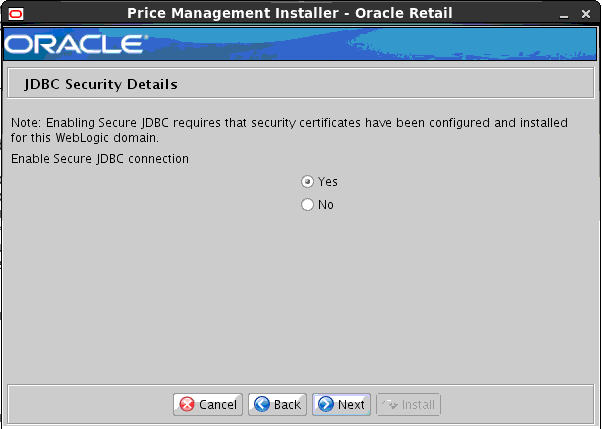Image resolution: width=602 pixels, height=429 pixels.
Task: Minimize the Price Management Installer window
Action: click(x=564, y=15)
